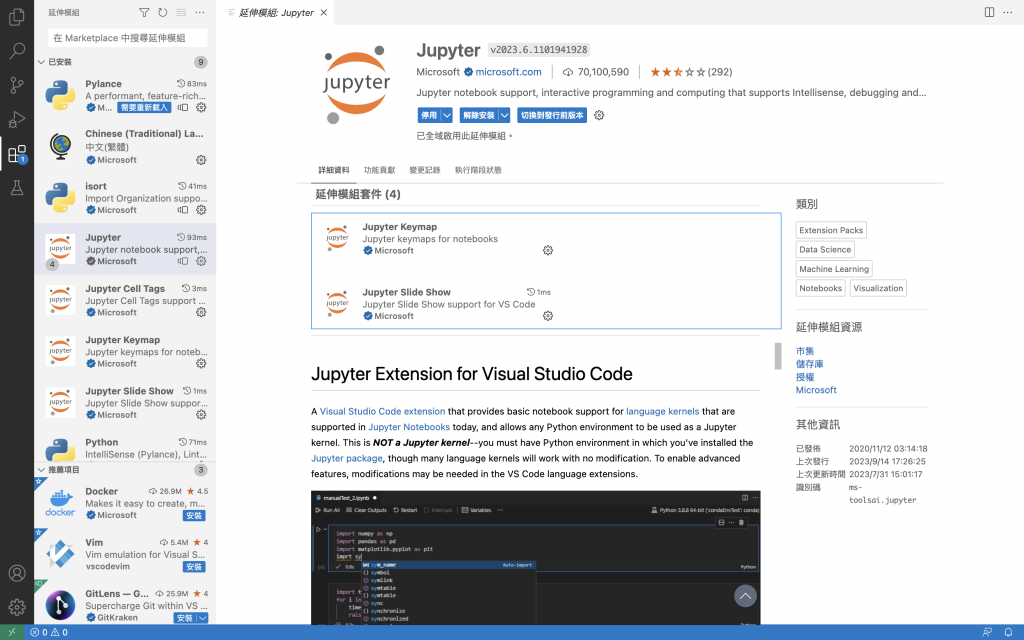
Task: Clear extension search results icon
Action: tap(181, 12)
